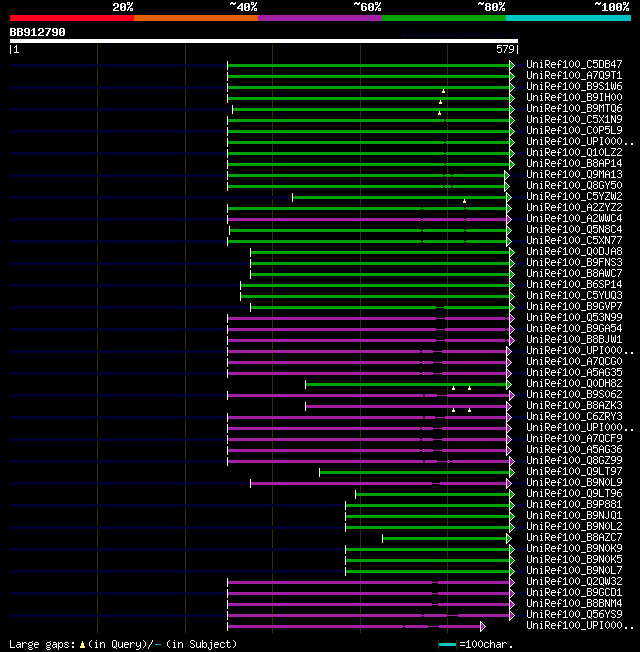640x652 pixels.
Task: Select the UniRef100_A5AG36 subject name
Action: 574,449
